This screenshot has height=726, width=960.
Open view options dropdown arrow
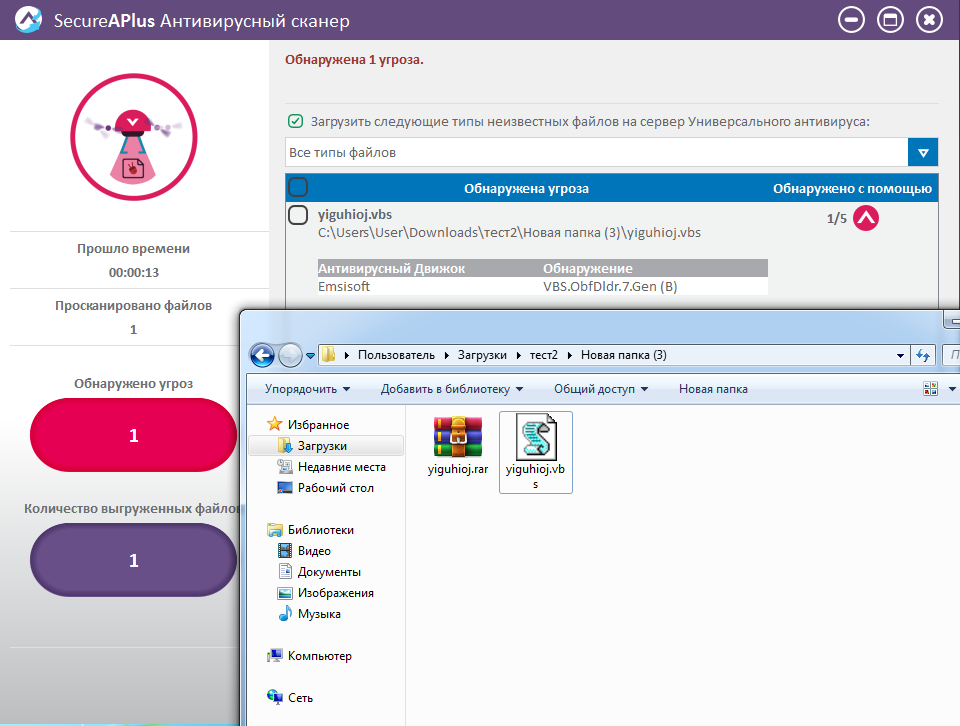tap(952, 389)
